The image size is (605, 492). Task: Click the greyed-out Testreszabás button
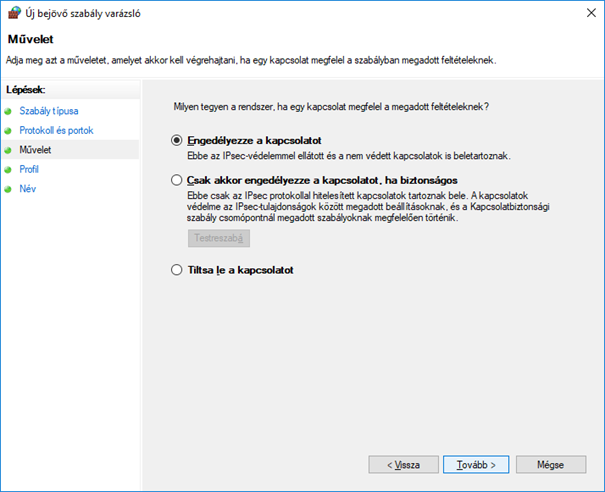point(218,238)
